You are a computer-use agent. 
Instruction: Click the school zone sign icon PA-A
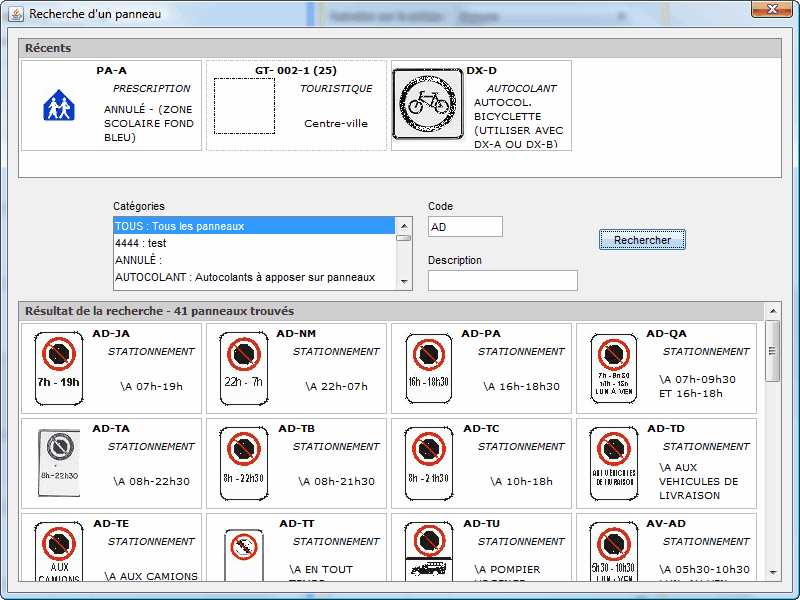pos(59,106)
